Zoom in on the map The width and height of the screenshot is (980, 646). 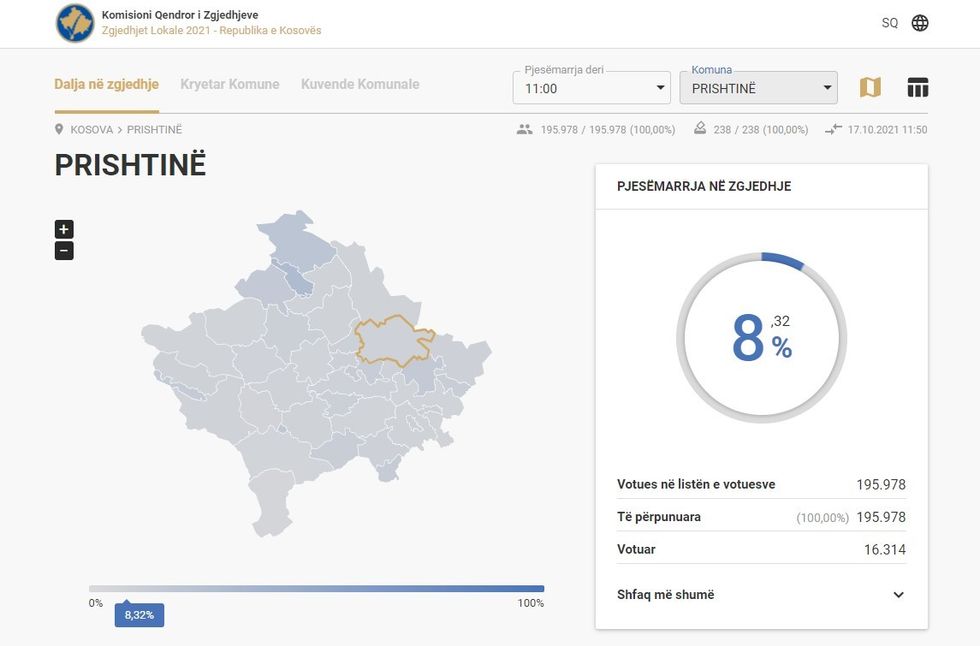coord(64,229)
